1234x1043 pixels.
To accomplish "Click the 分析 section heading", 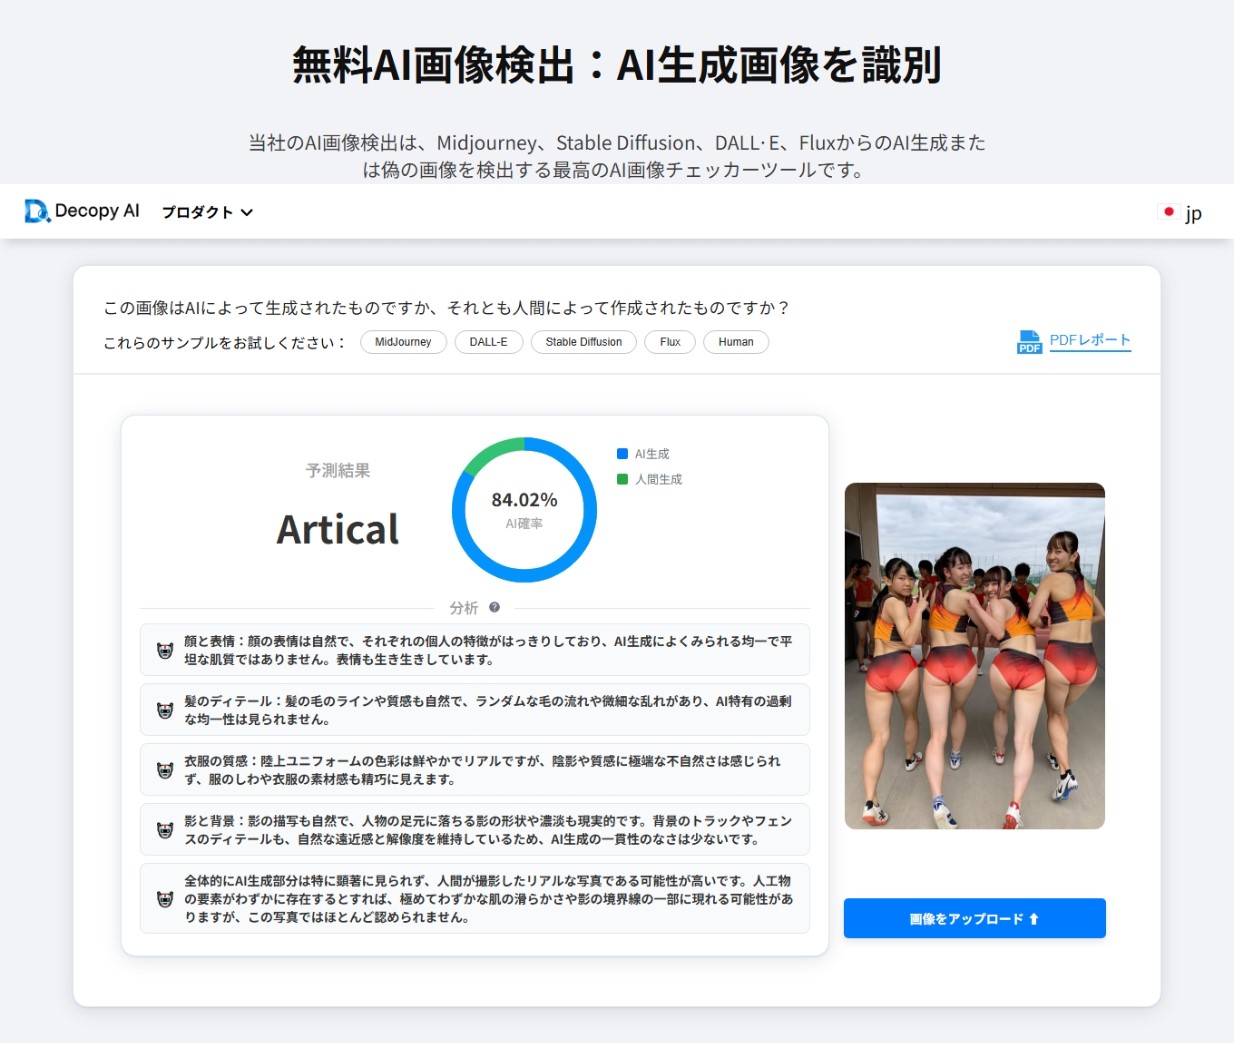I will pos(464,608).
